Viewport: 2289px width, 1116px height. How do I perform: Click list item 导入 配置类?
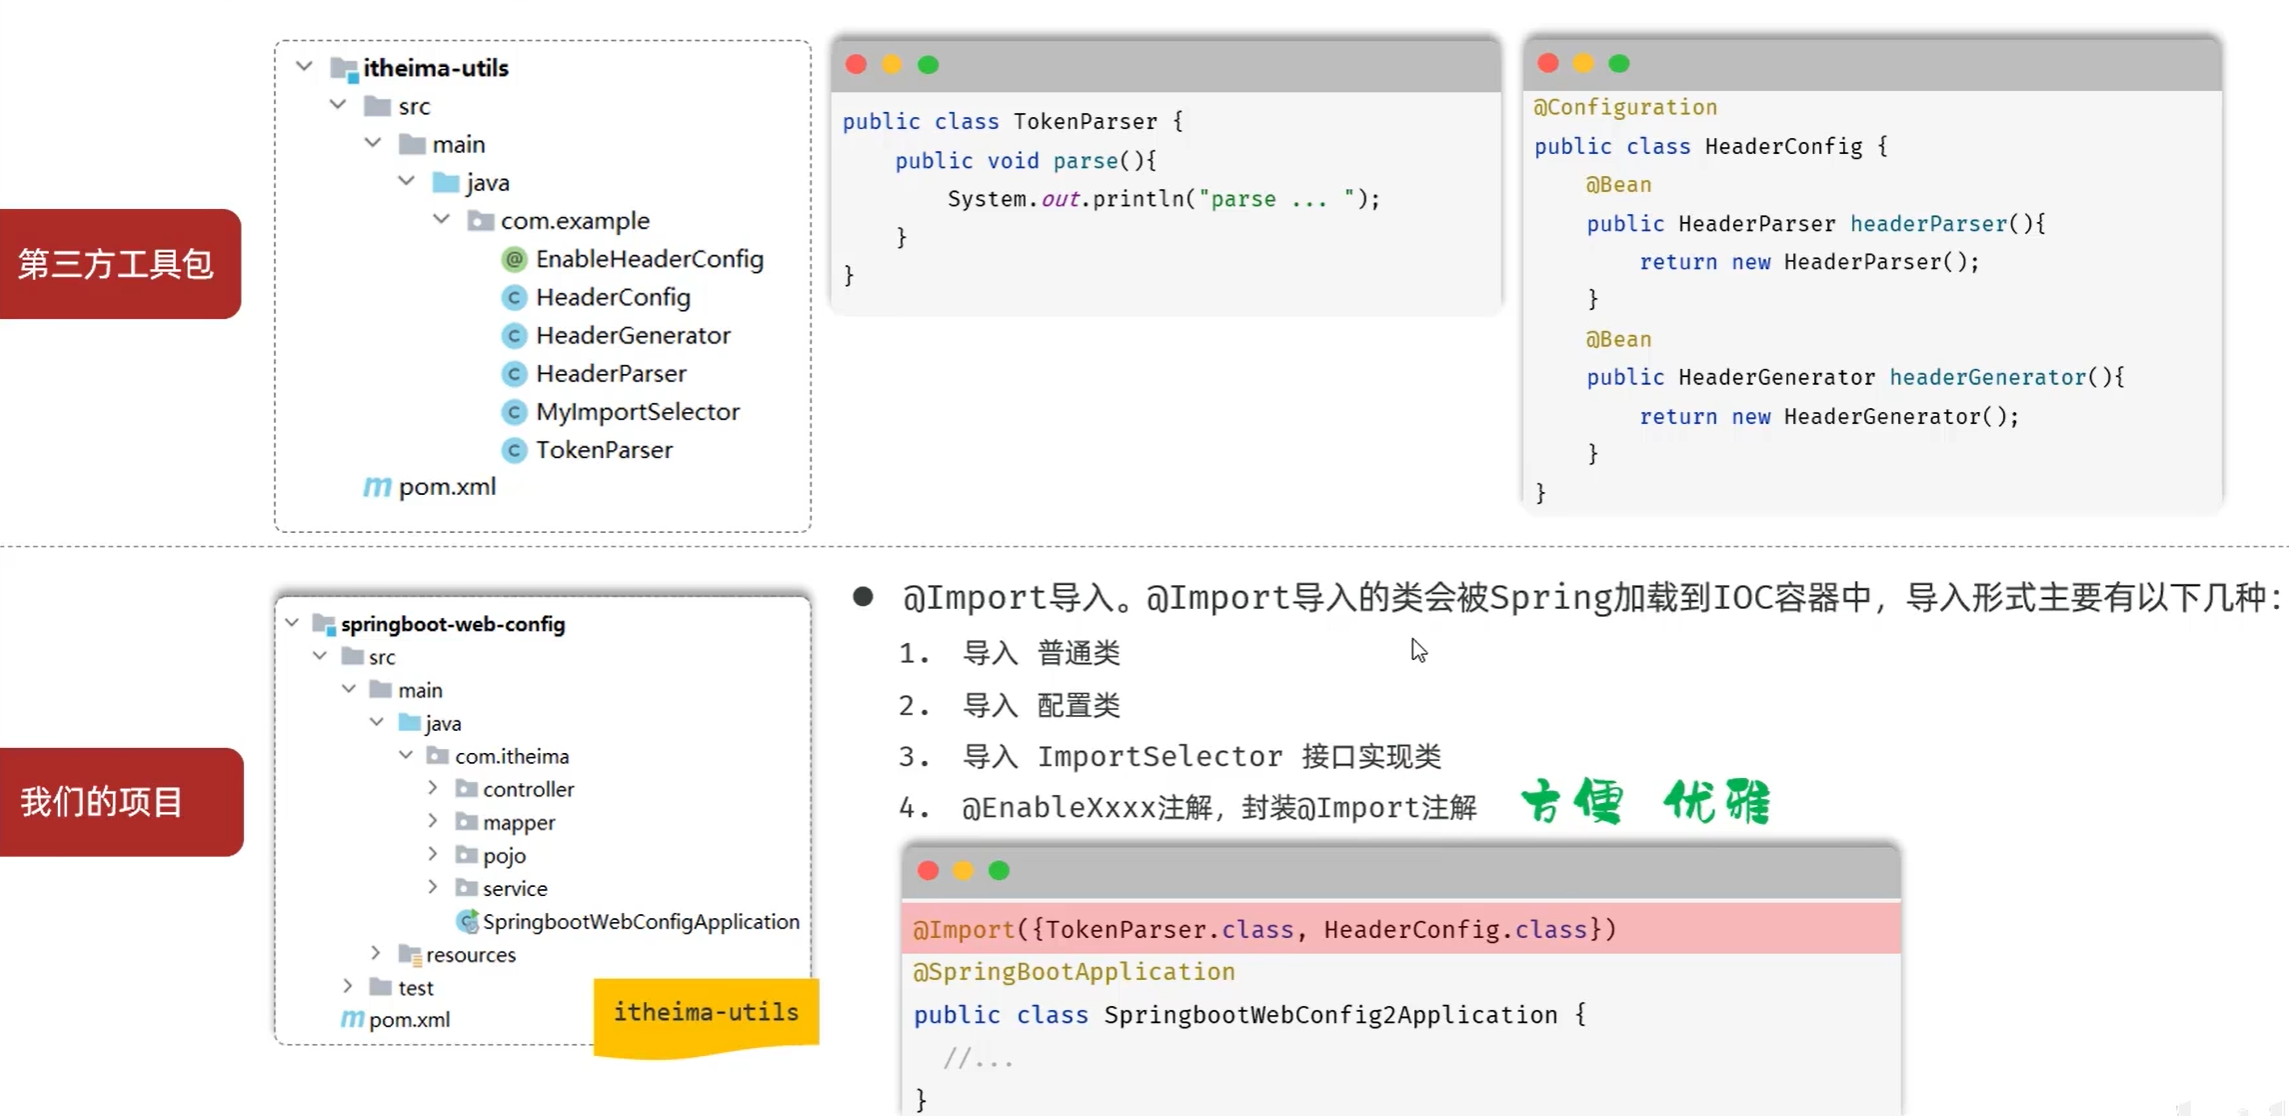point(1040,706)
